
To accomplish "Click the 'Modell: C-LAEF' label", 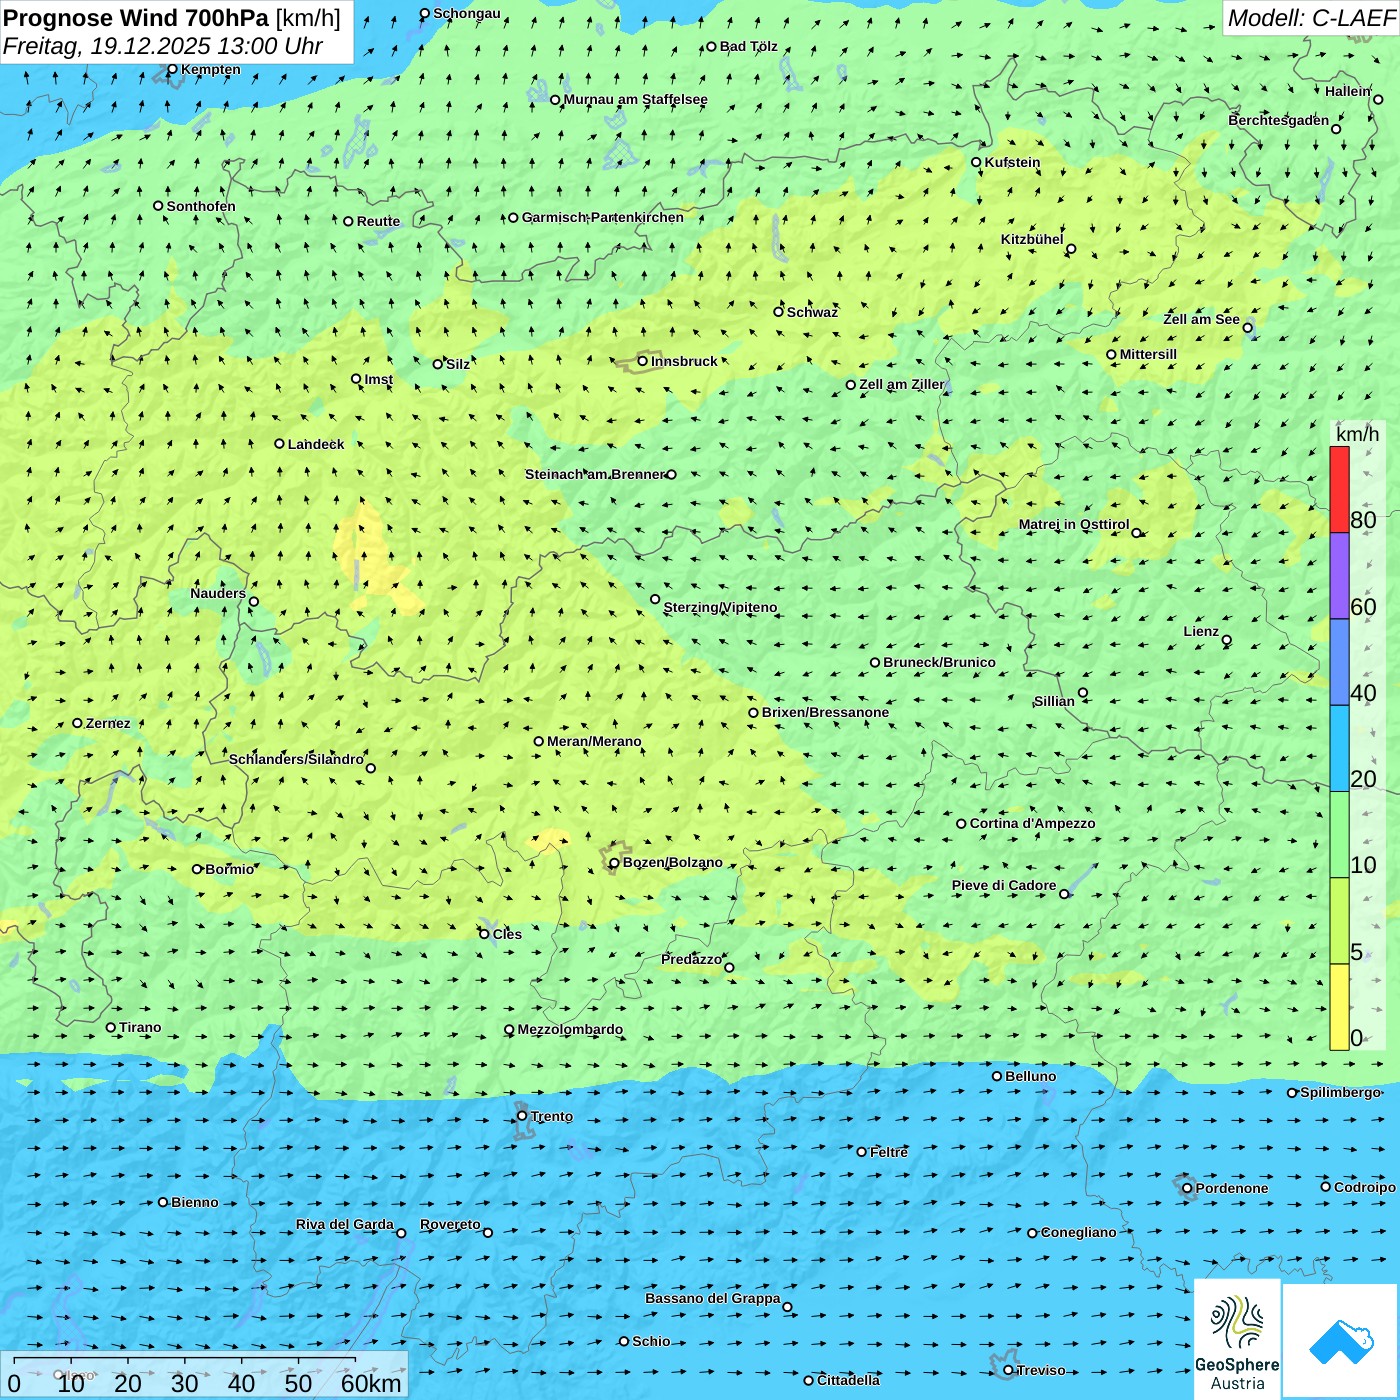I will (x=1311, y=17).
